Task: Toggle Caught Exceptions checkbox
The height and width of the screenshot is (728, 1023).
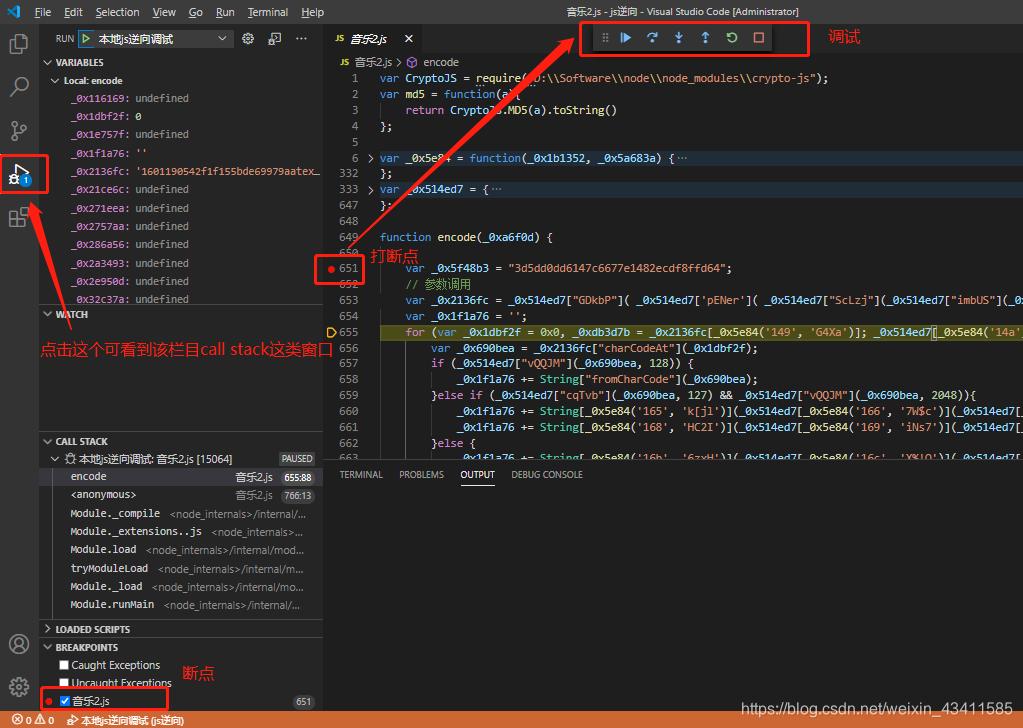Action: [x=64, y=665]
